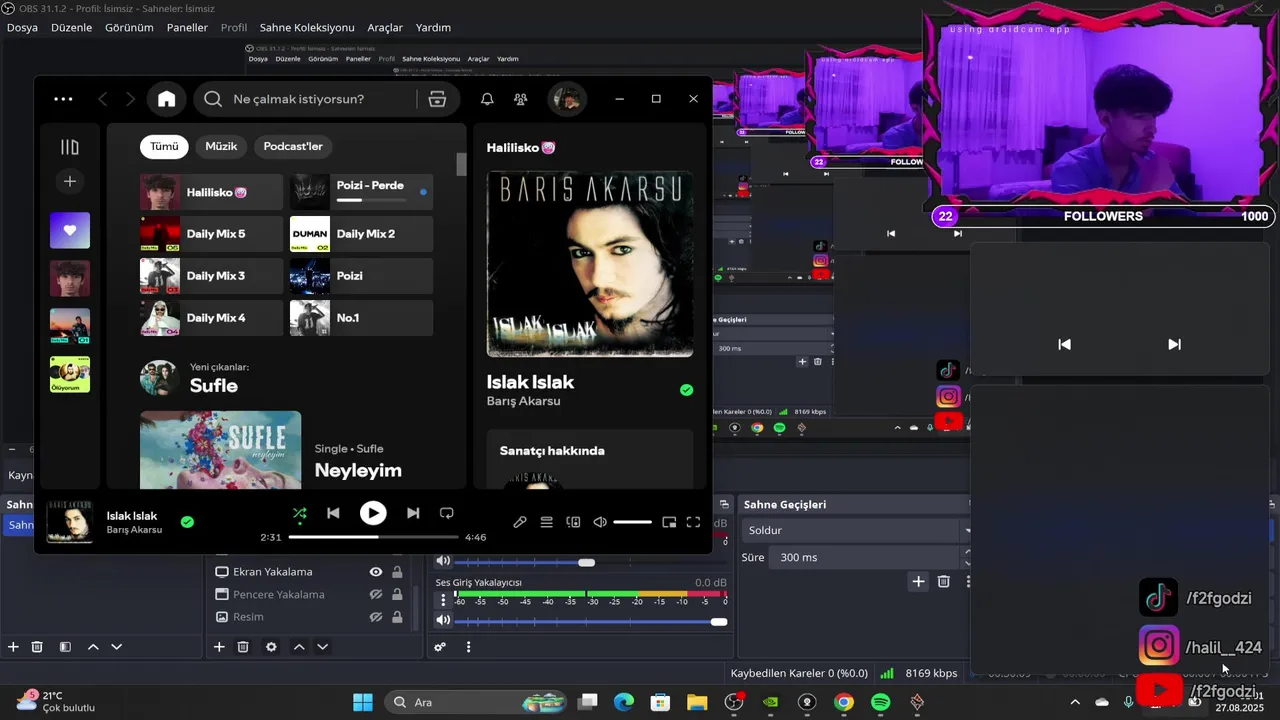This screenshot has height=720, width=1280.
Task: Select the Müzik filter chip
Action: click(221, 146)
